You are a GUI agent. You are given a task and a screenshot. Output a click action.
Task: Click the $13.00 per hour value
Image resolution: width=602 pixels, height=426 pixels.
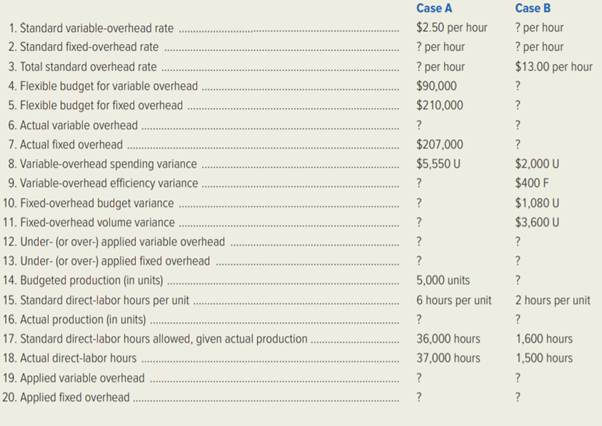coord(553,66)
